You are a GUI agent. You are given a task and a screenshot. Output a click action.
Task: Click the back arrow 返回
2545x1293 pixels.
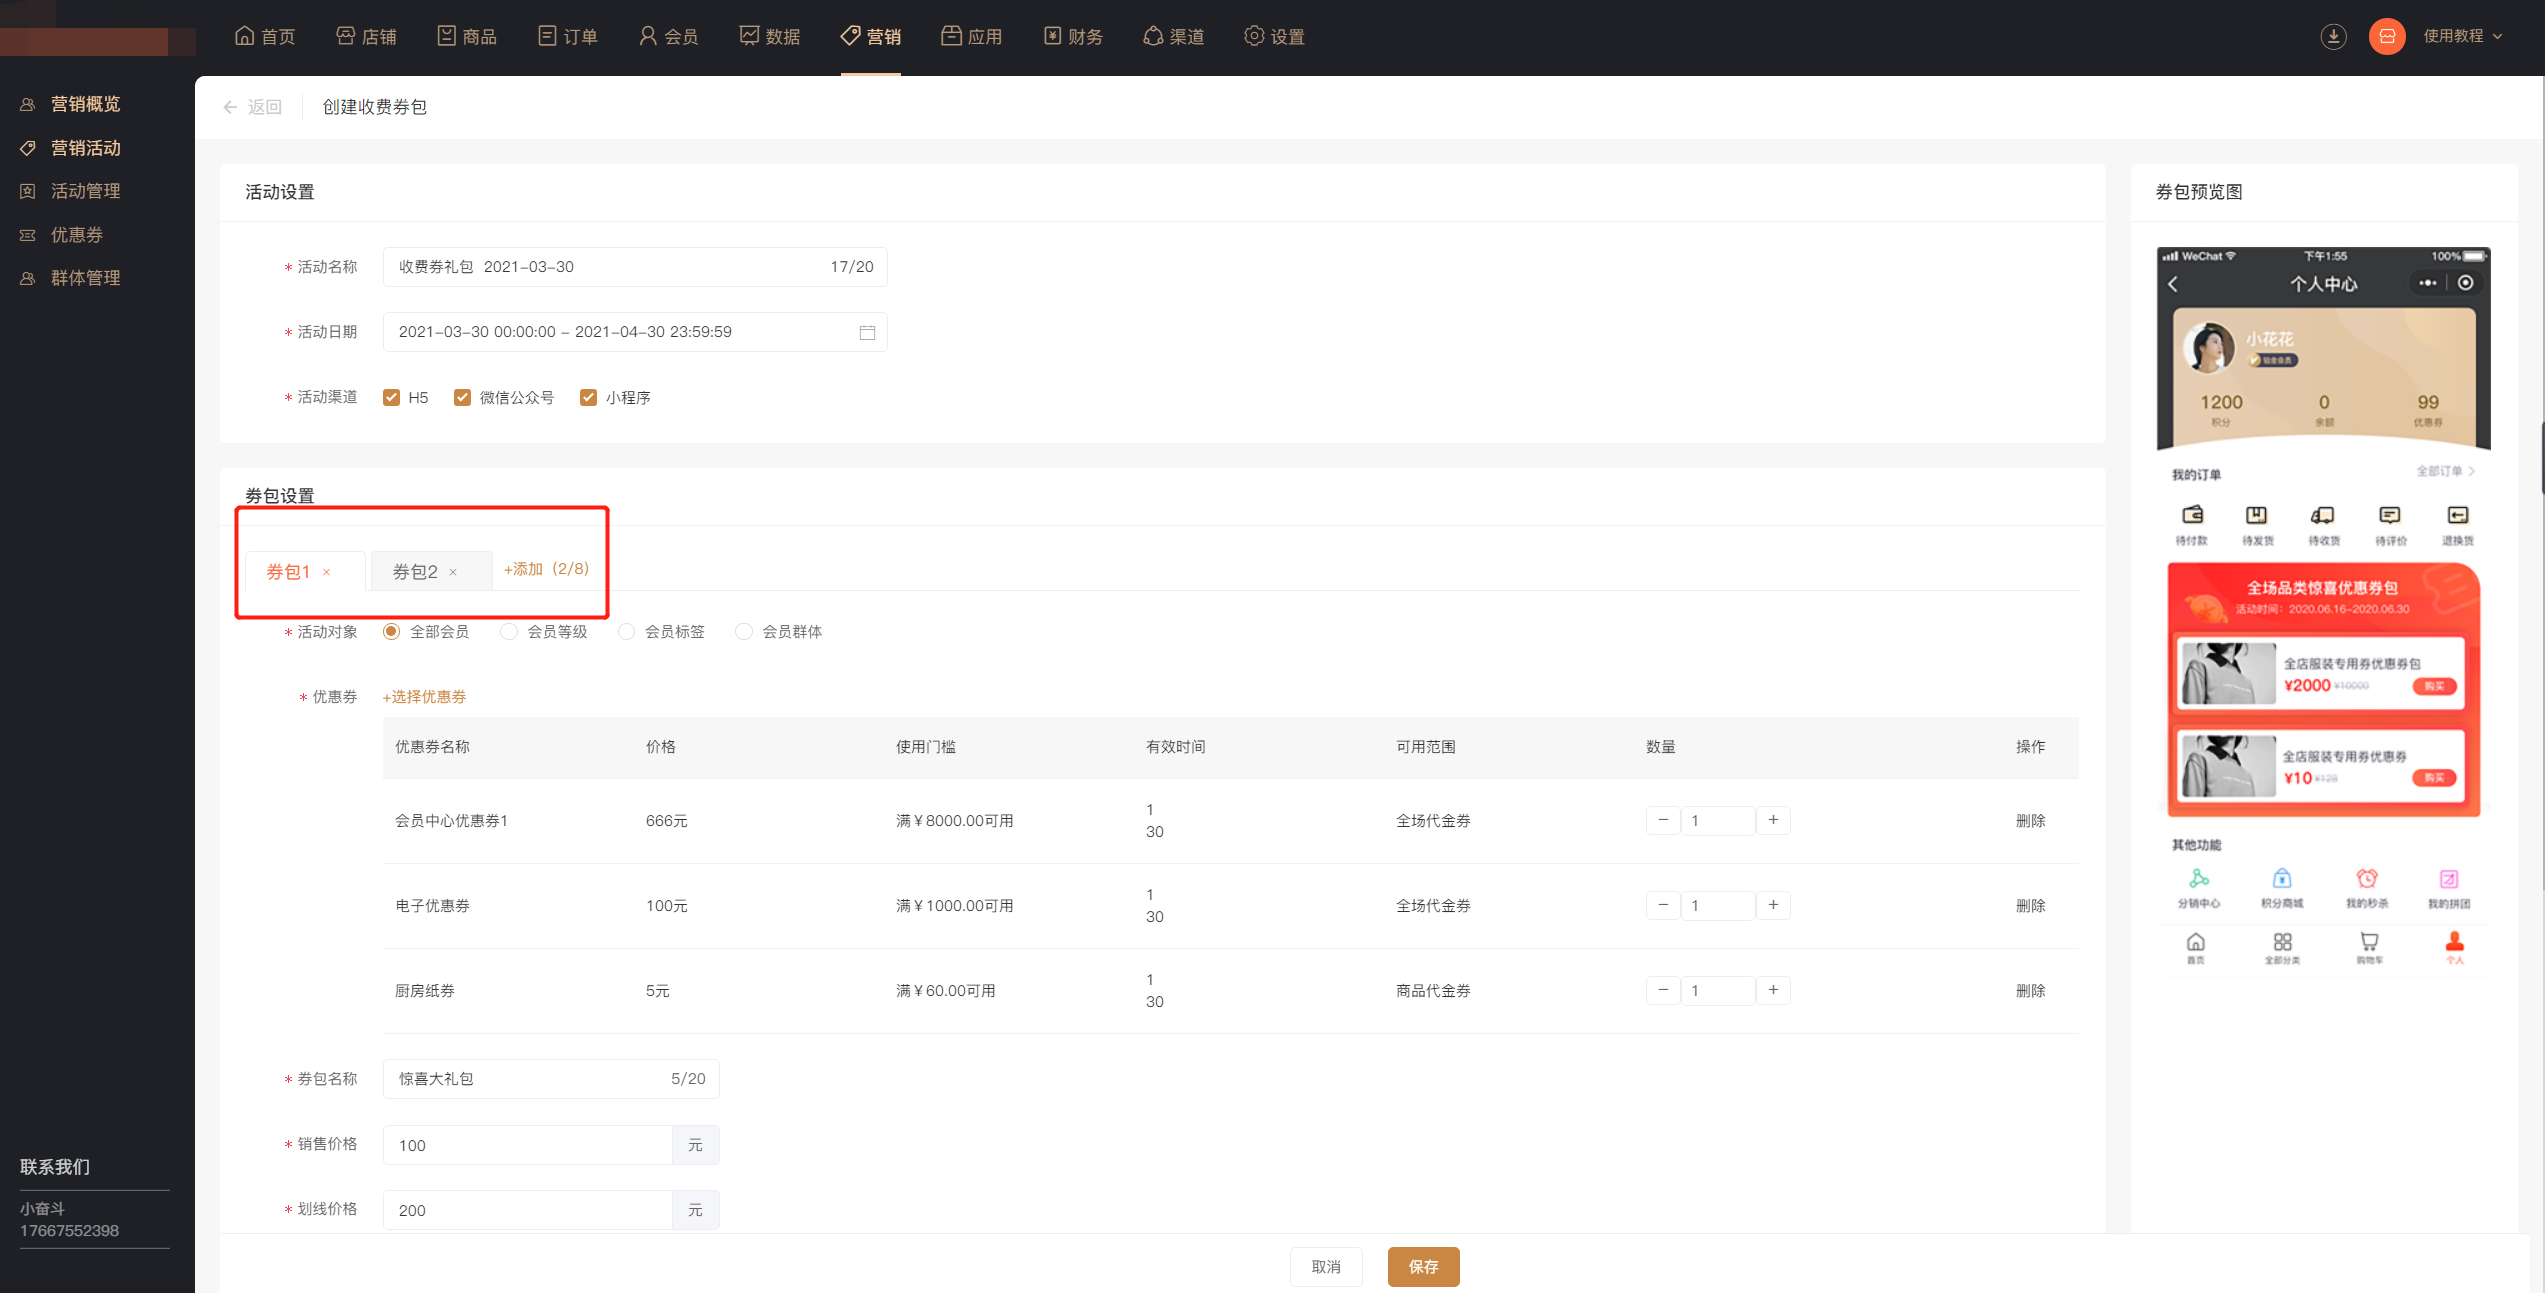(252, 107)
